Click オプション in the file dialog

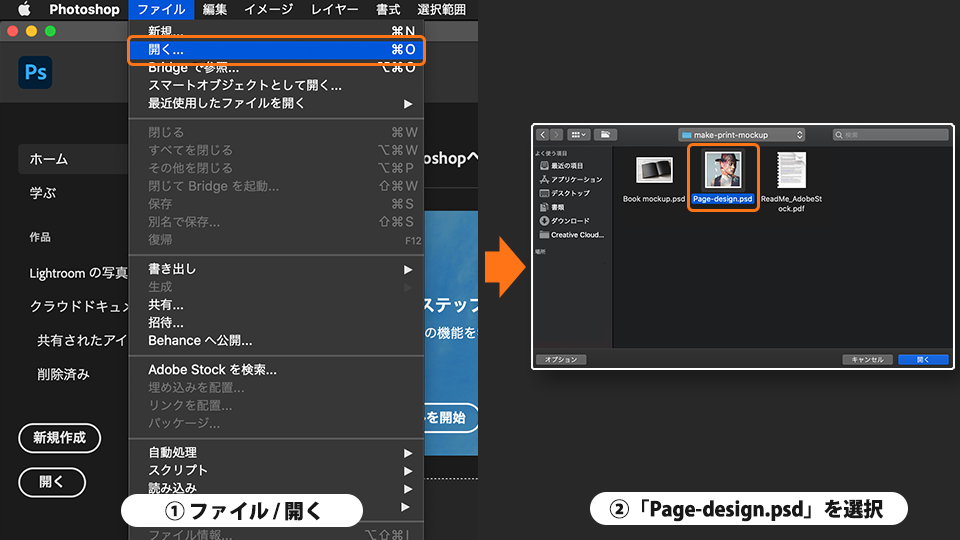point(561,360)
